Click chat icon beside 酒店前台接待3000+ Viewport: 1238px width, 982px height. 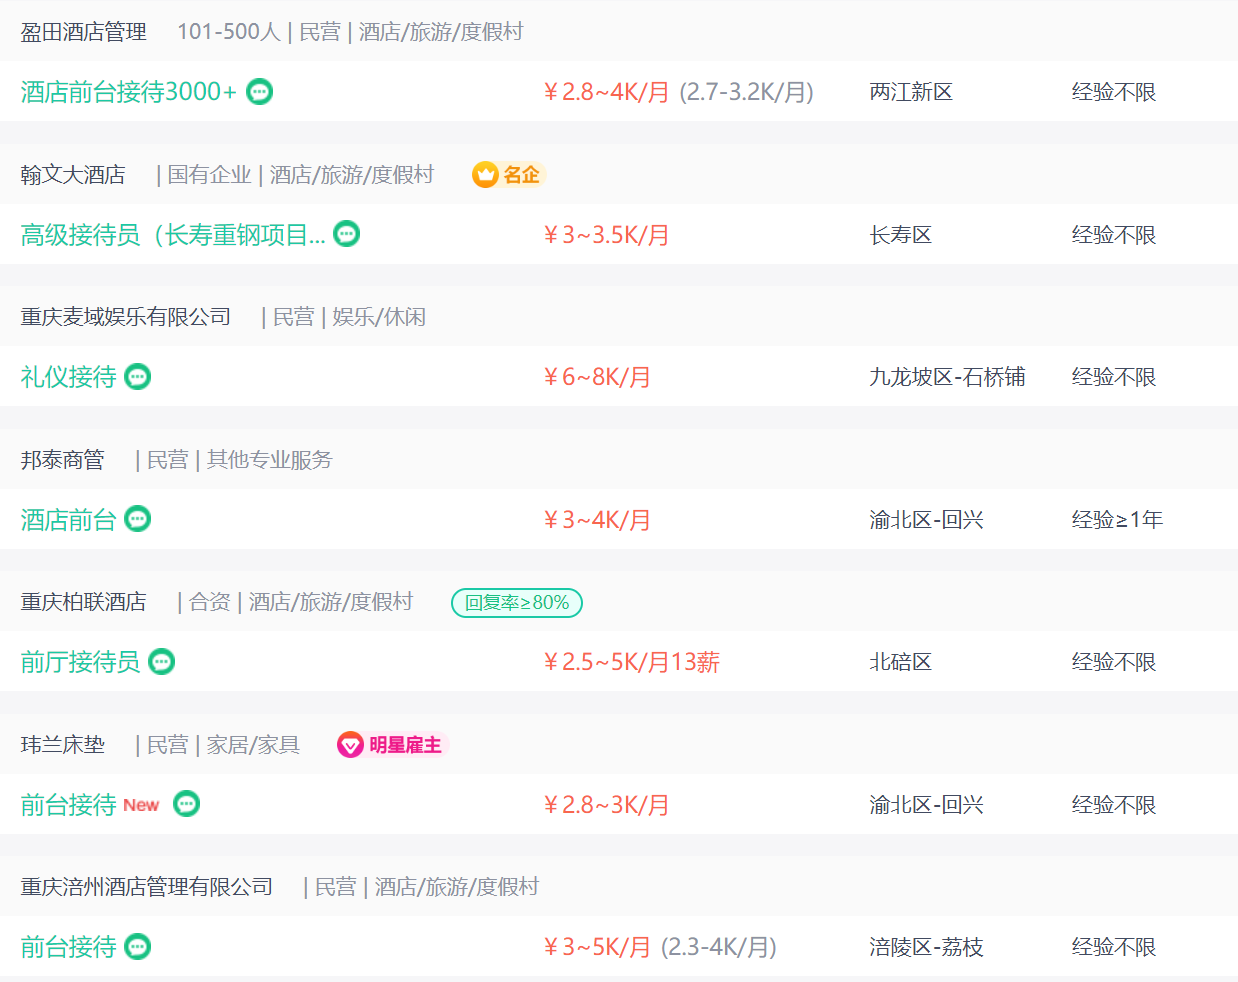[259, 92]
